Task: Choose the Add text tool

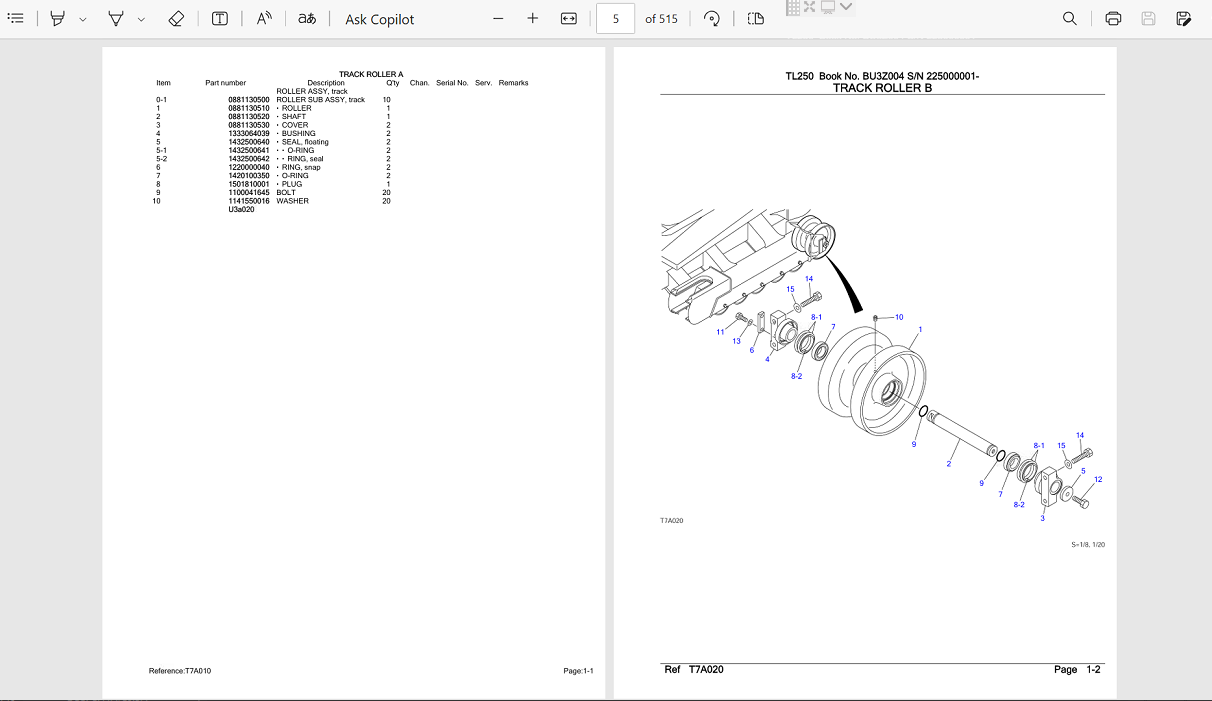Action: [x=220, y=18]
